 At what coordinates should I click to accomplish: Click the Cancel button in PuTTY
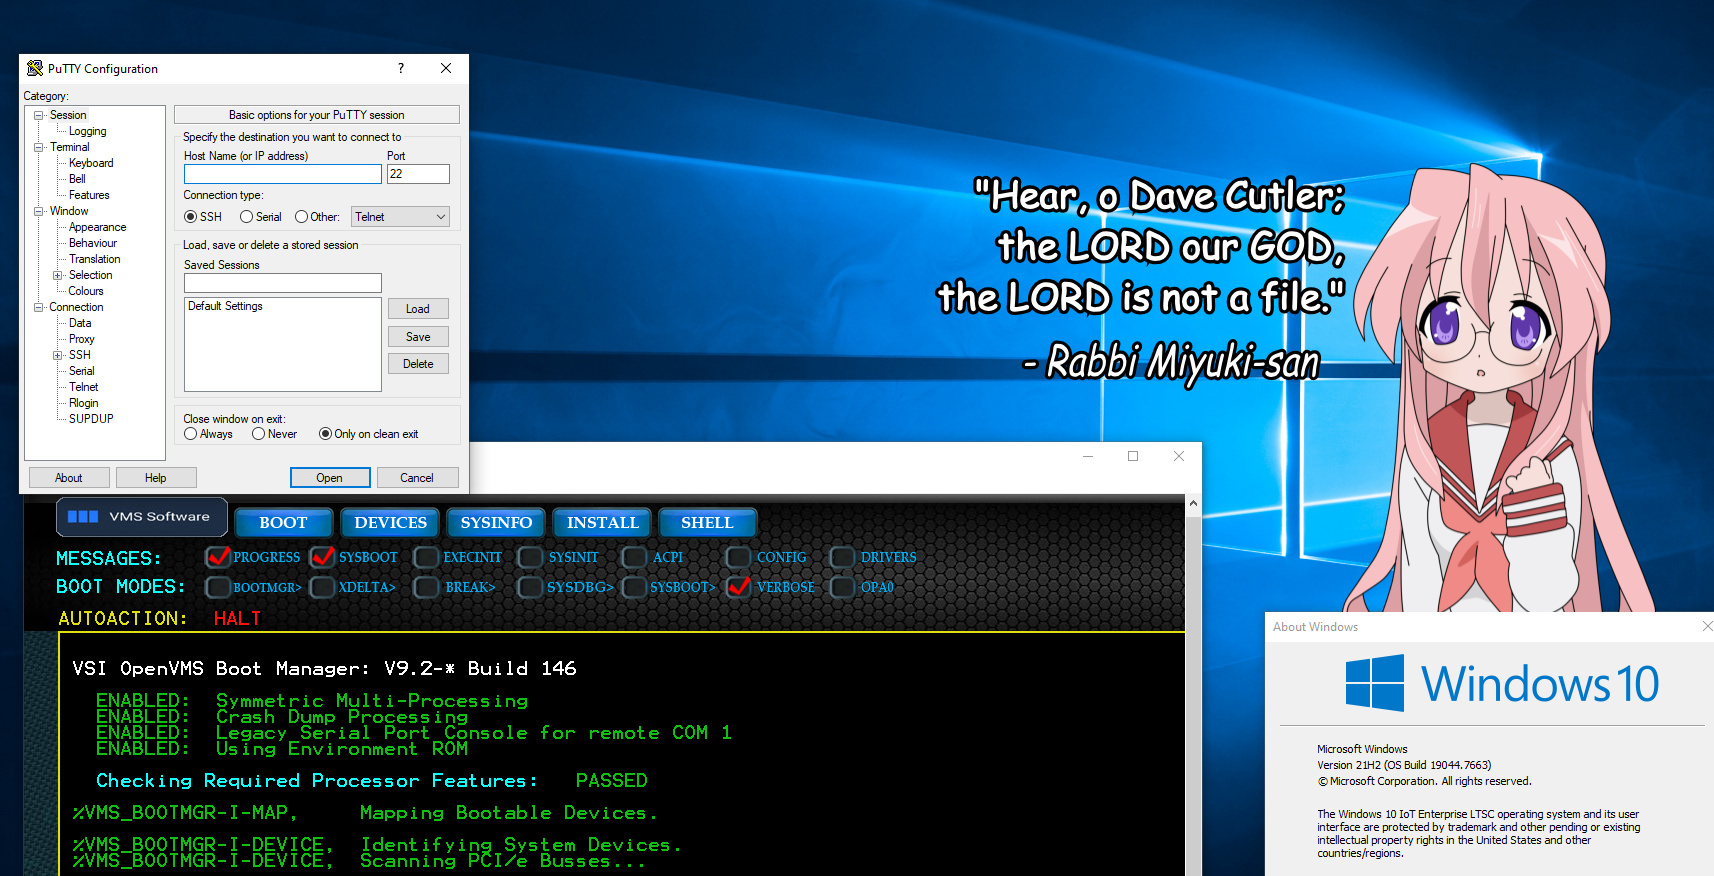click(x=417, y=478)
